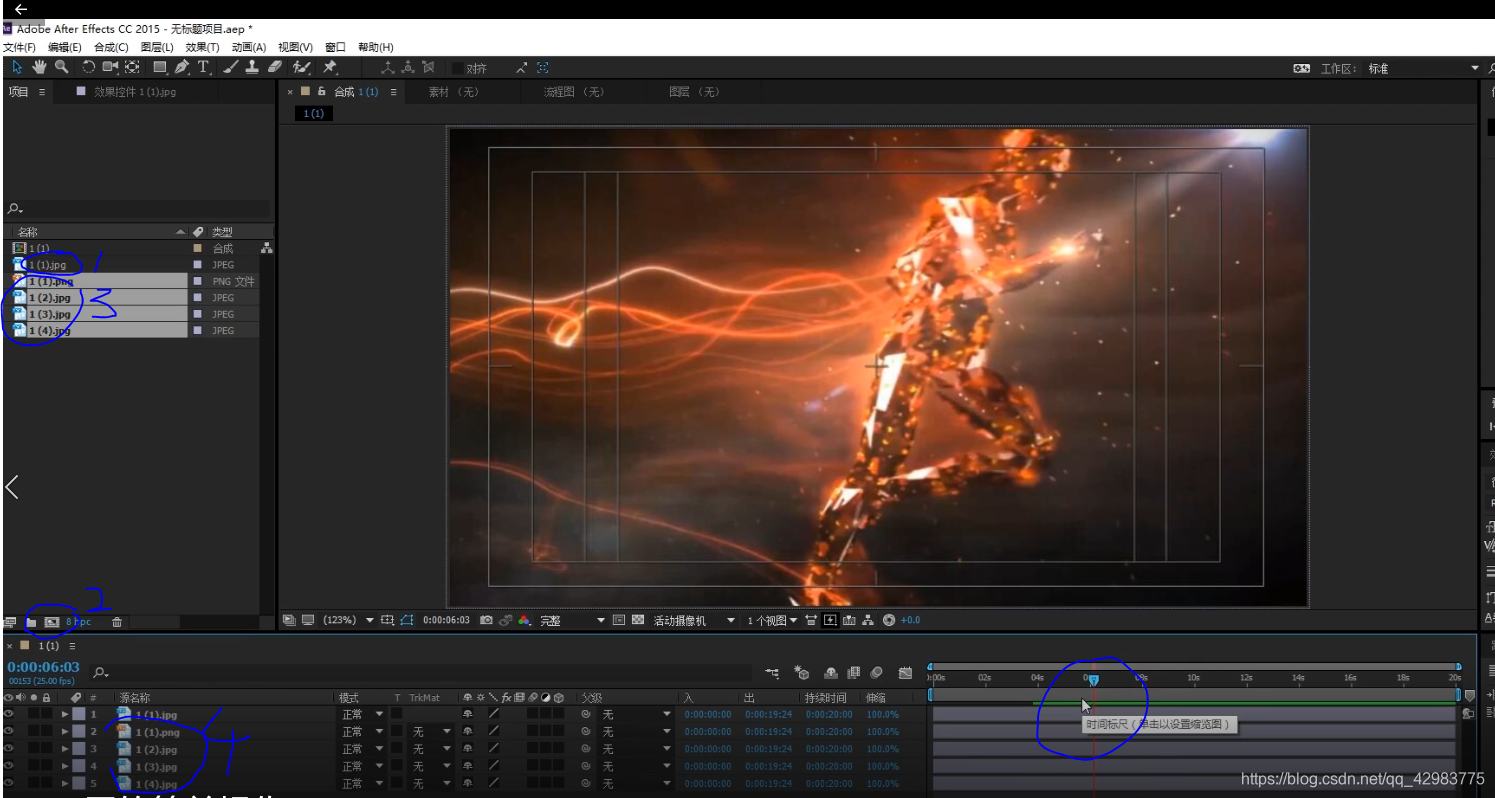Open the 工作区 标准 workspace dropdown
The height and width of the screenshot is (798, 1495).
coord(1423,68)
